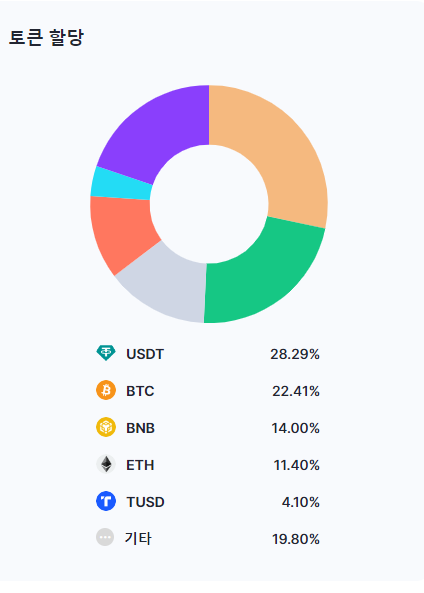The image size is (424, 593).
Task: Click the 11.40% ETH percentage value
Action: [297, 465]
